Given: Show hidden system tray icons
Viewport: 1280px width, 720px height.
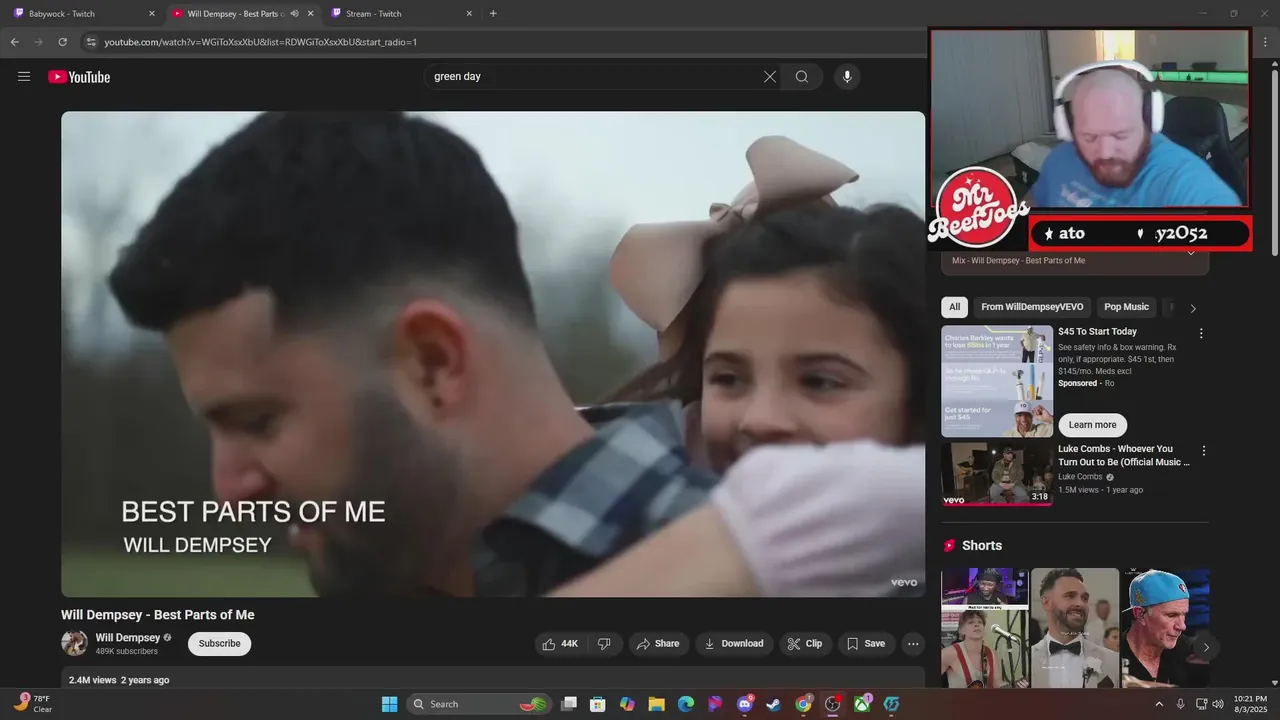Looking at the screenshot, I should (1160, 704).
